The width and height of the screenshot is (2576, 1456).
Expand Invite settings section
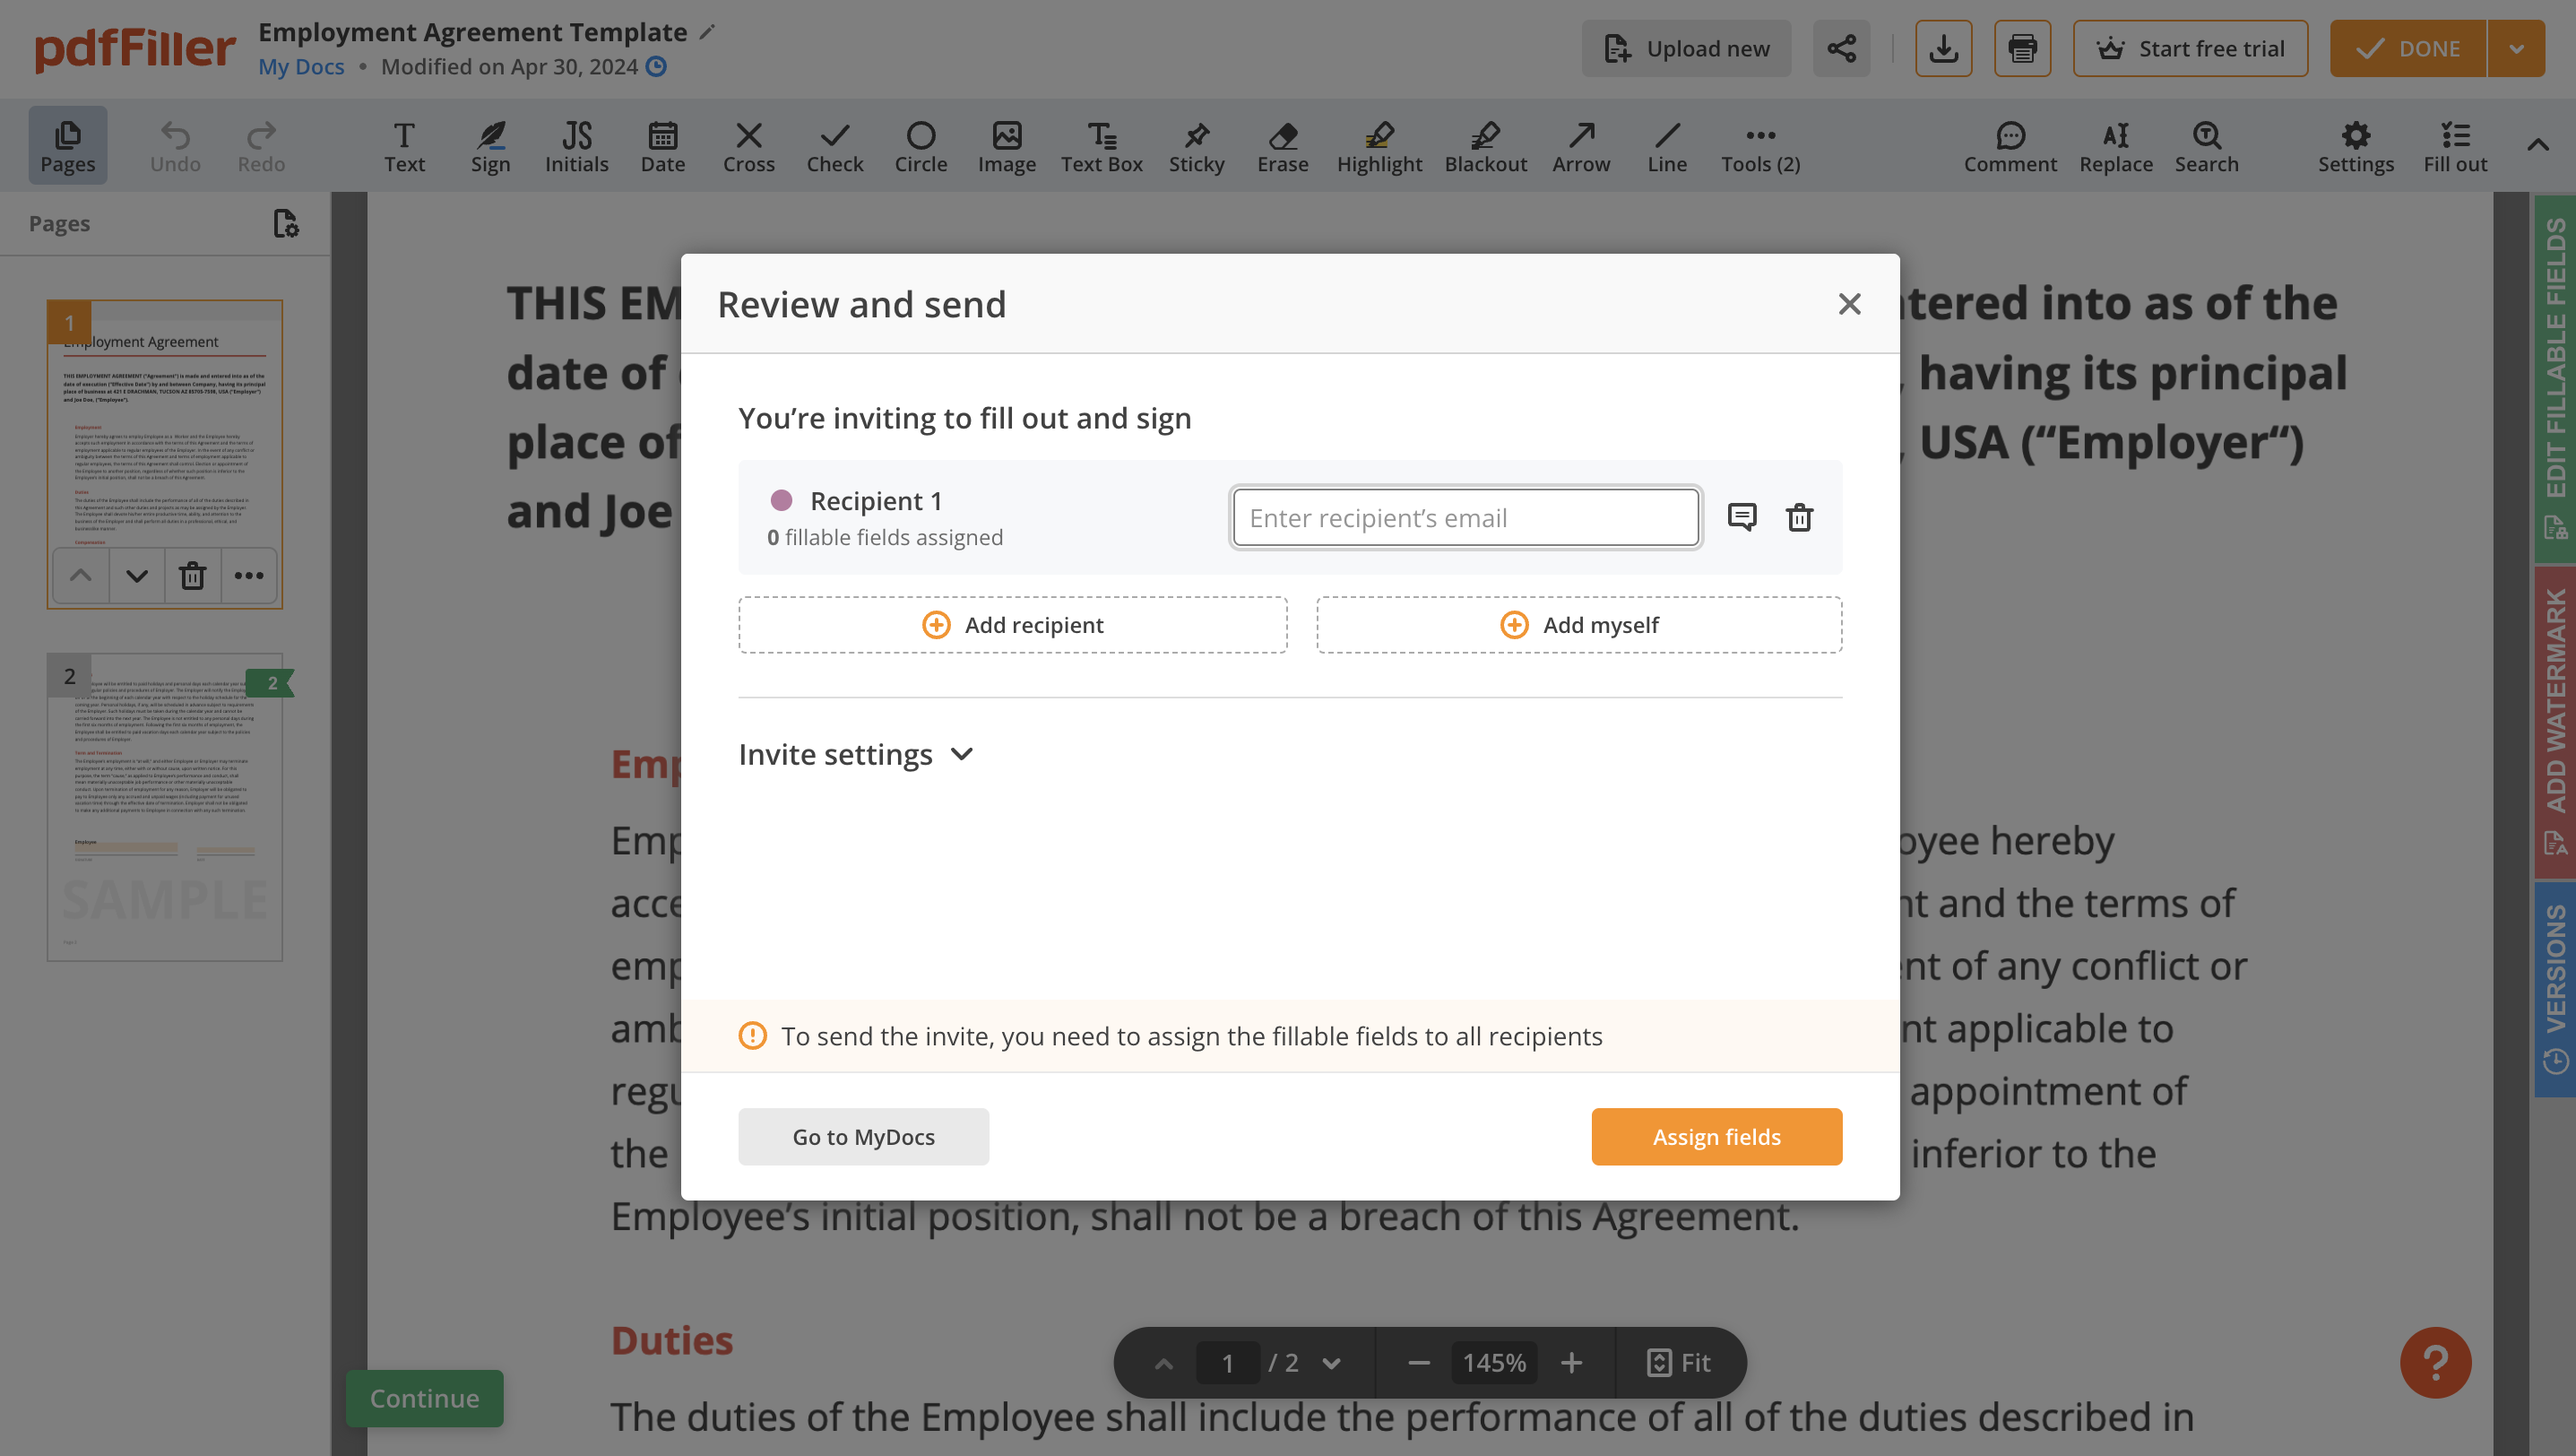tap(856, 754)
